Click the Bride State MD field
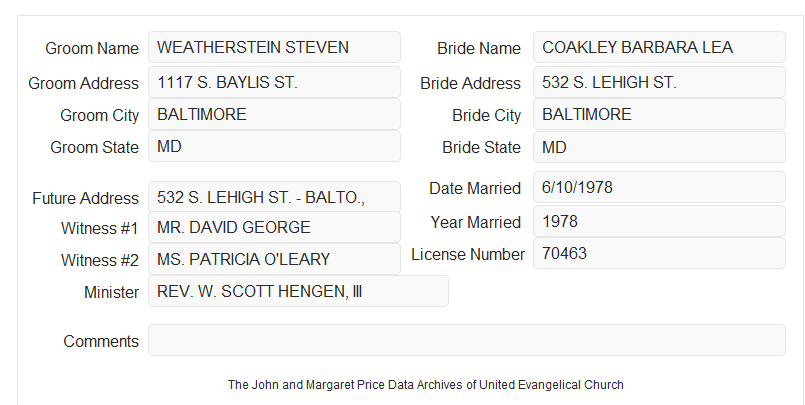 pyautogui.click(x=659, y=147)
